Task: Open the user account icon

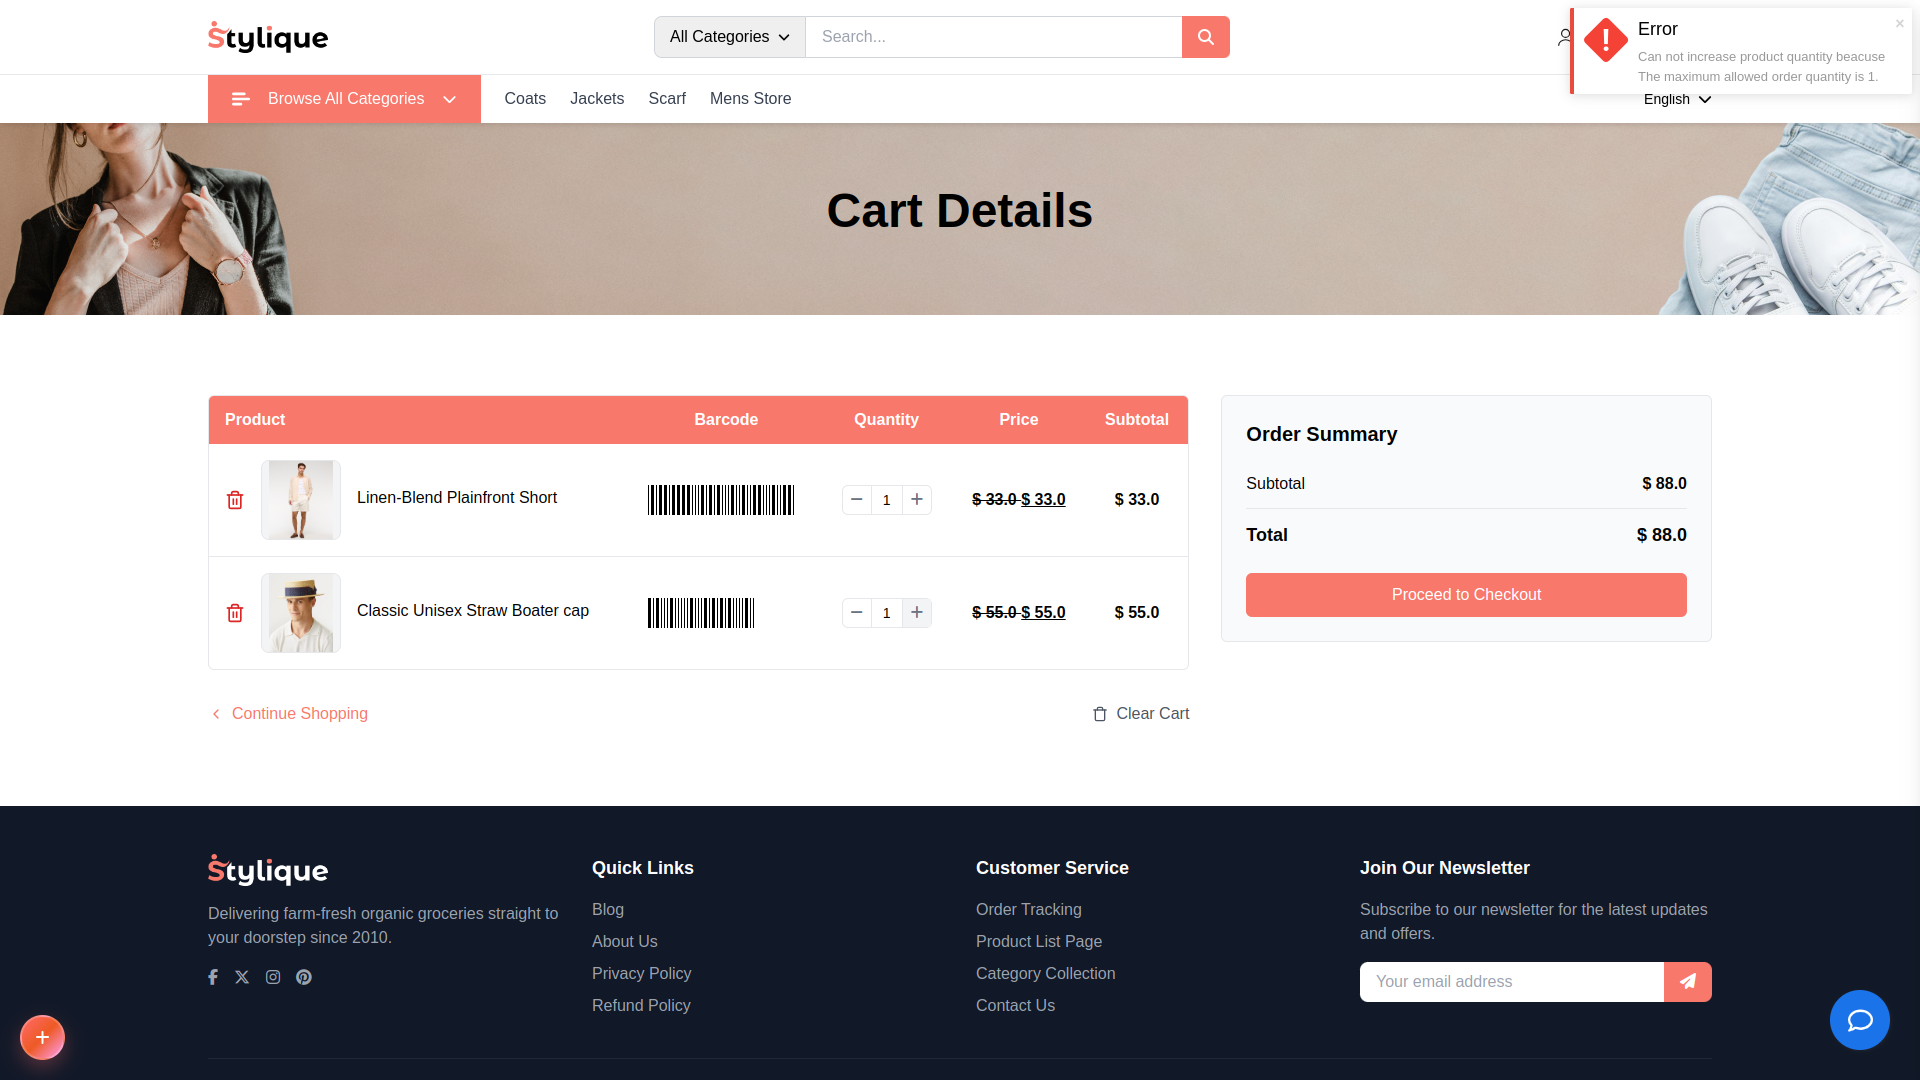Action: (x=1564, y=37)
